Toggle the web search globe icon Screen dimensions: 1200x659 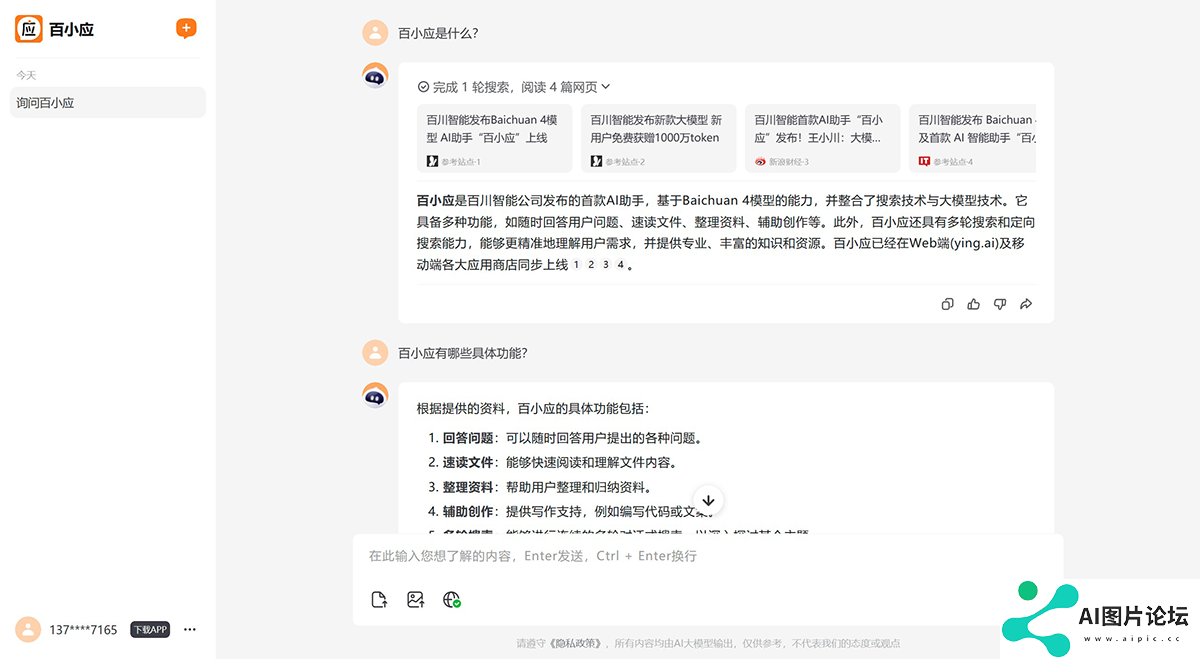(452, 600)
